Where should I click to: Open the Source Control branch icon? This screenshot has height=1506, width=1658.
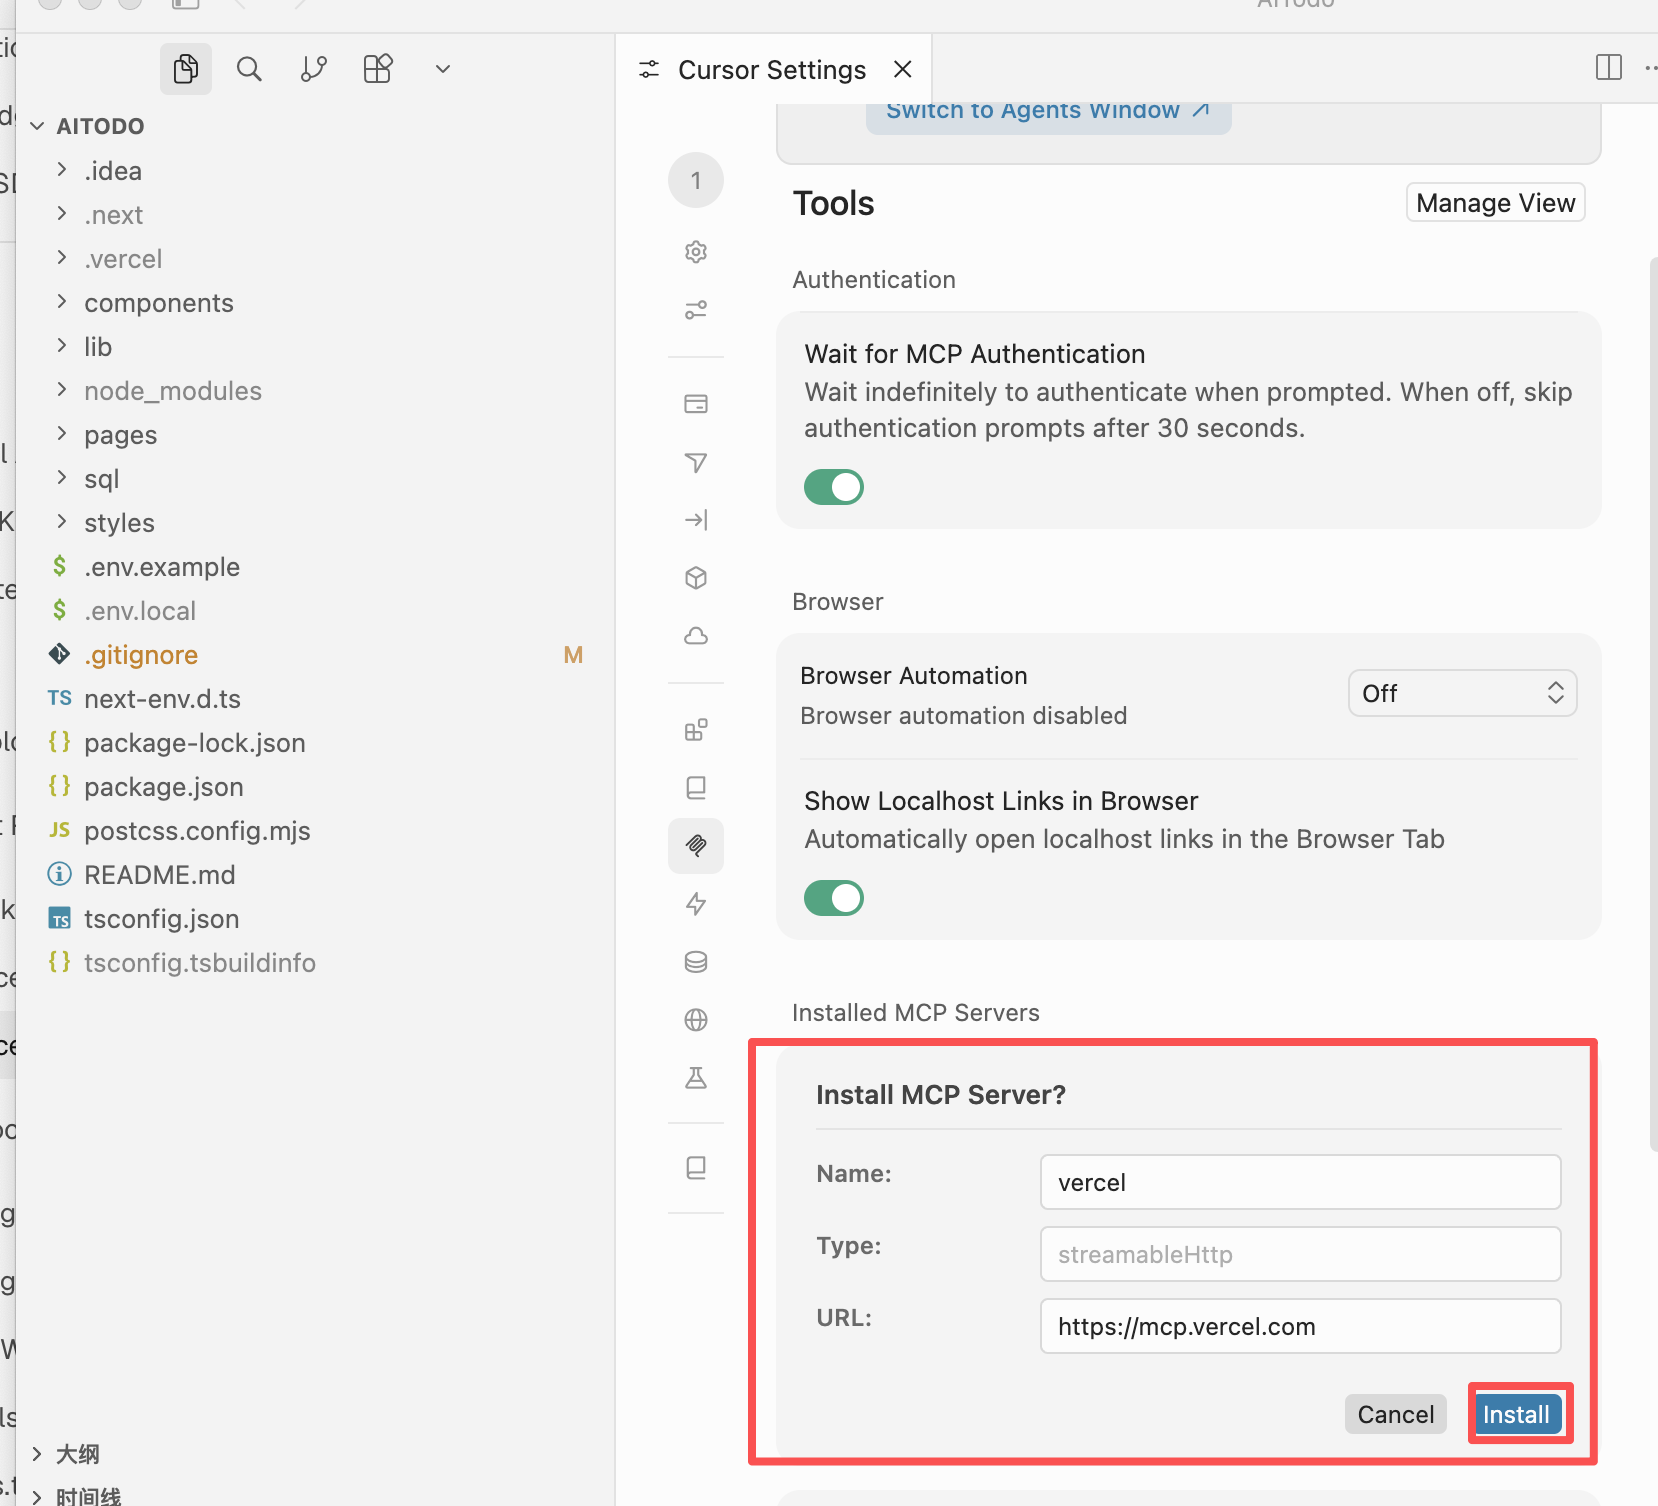(x=314, y=69)
